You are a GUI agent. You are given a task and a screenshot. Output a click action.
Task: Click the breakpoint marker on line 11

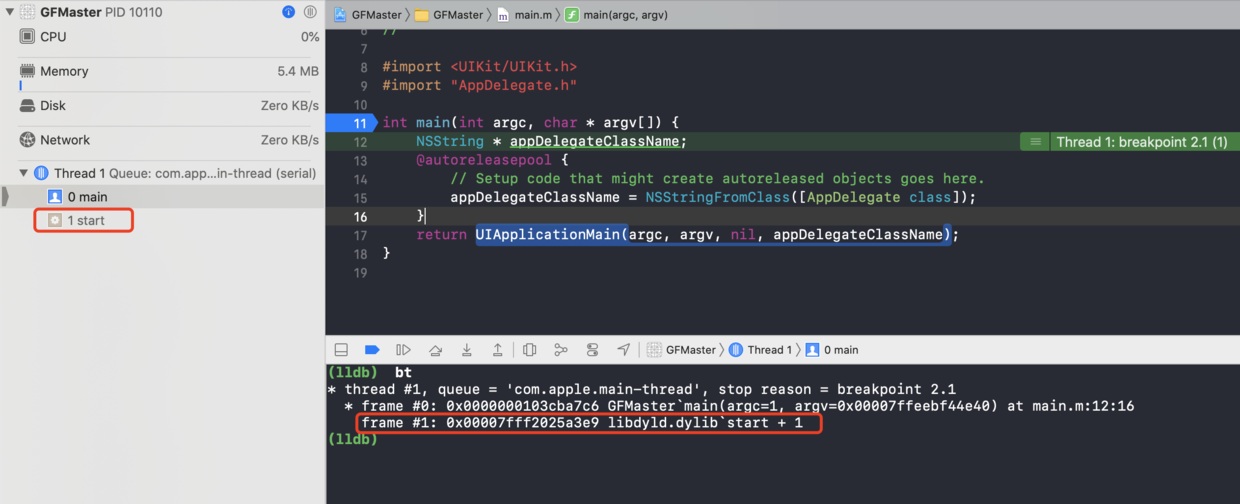tap(352, 123)
